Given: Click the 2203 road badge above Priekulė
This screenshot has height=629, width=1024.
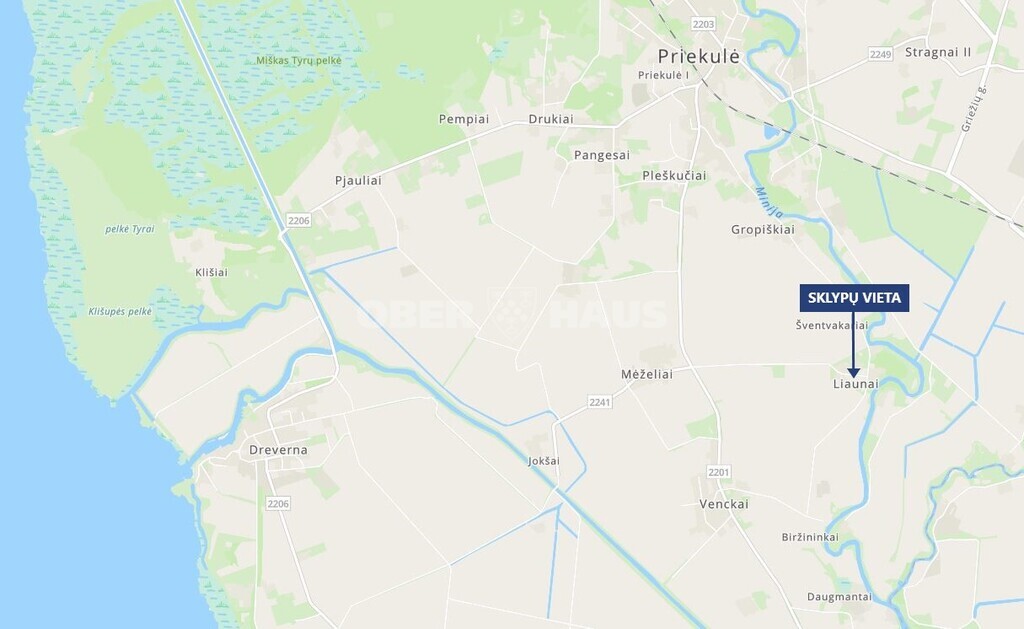Looking at the screenshot, I should [703, 24].
